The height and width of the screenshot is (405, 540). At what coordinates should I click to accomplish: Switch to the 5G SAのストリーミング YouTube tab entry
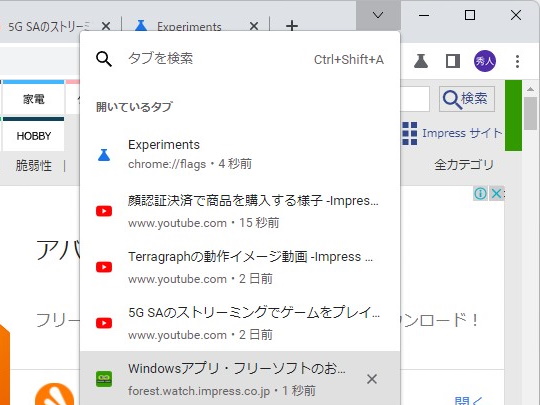coord(240,323)
